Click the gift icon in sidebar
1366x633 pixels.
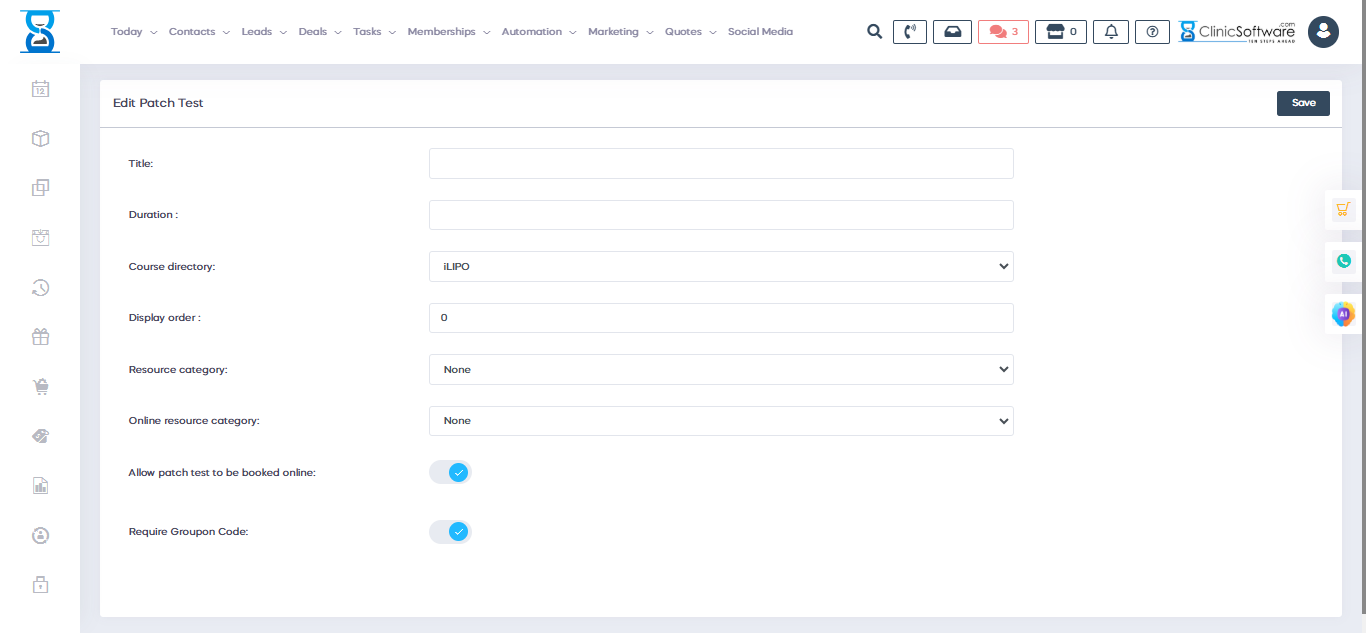click(x=40, y=337)
